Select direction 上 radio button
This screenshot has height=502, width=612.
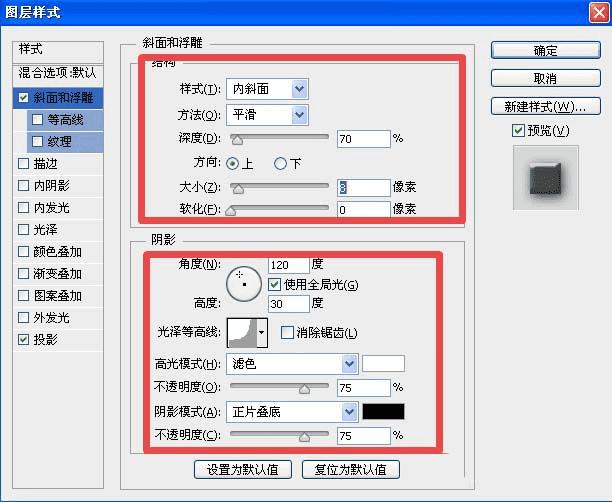(x=232, y=163)
